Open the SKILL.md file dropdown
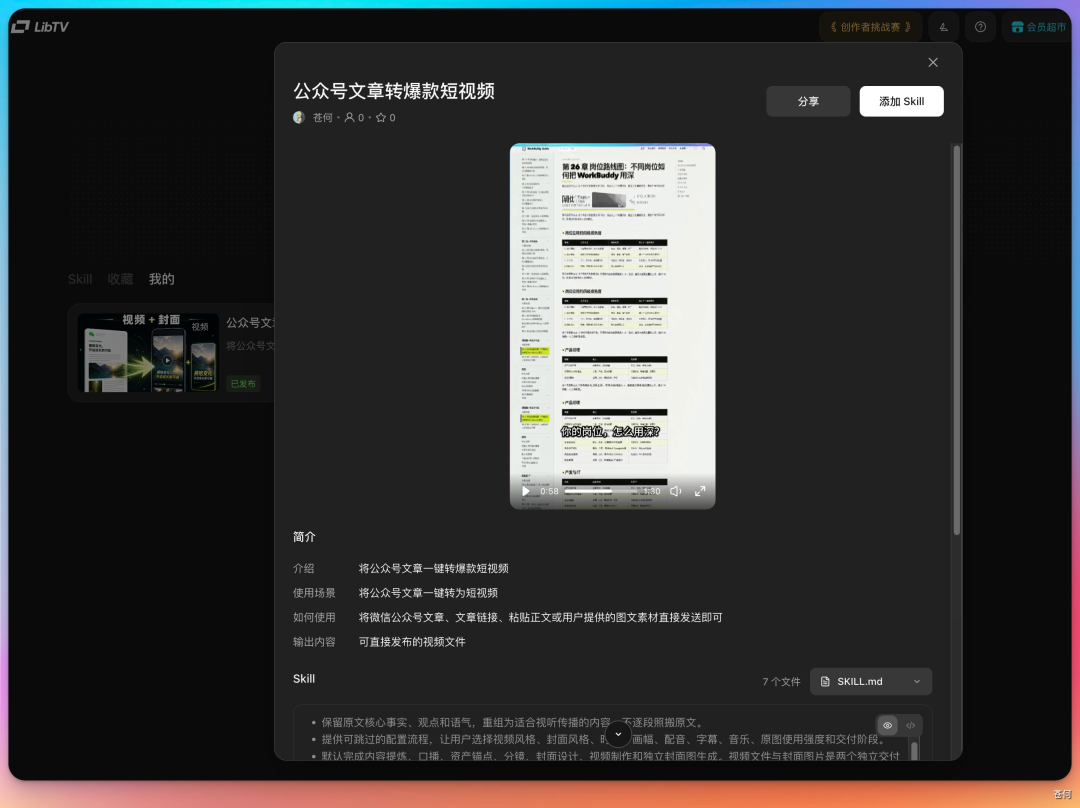The width and height of the screenshot is (1080, 808). [x=871, y=681]
